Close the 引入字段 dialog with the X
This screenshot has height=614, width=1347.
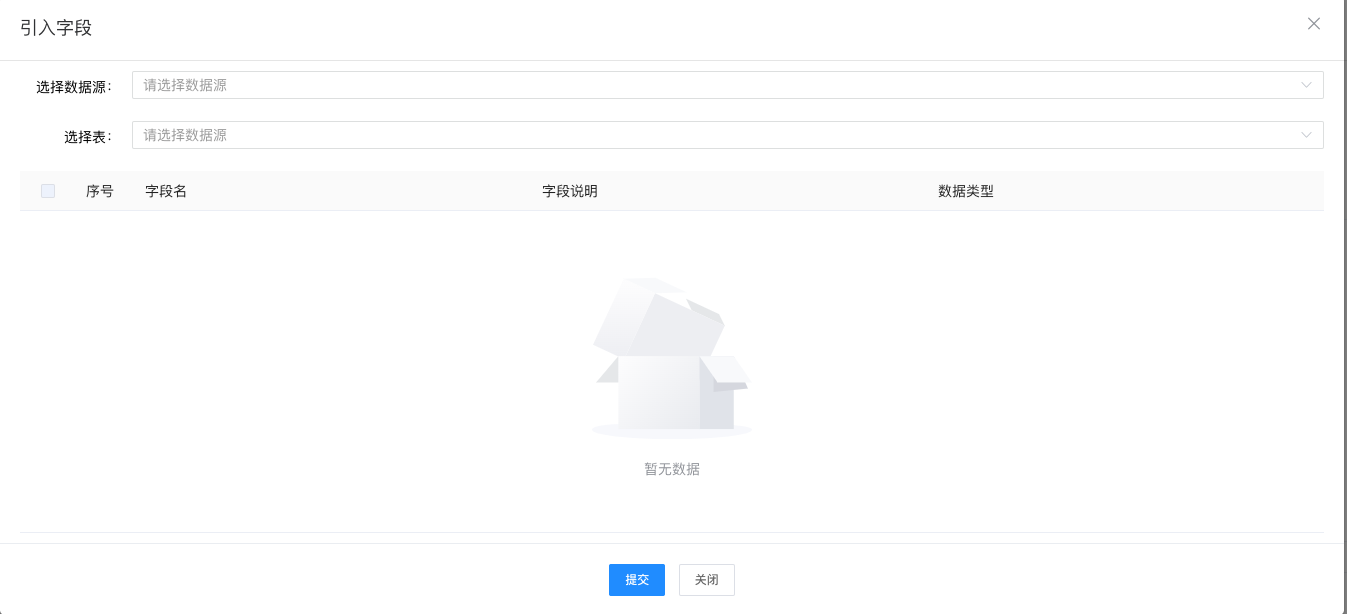pos(1314,24)
